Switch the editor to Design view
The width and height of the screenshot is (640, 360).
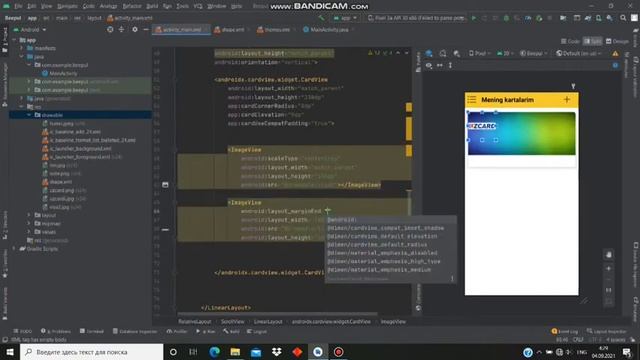point(617,41)
